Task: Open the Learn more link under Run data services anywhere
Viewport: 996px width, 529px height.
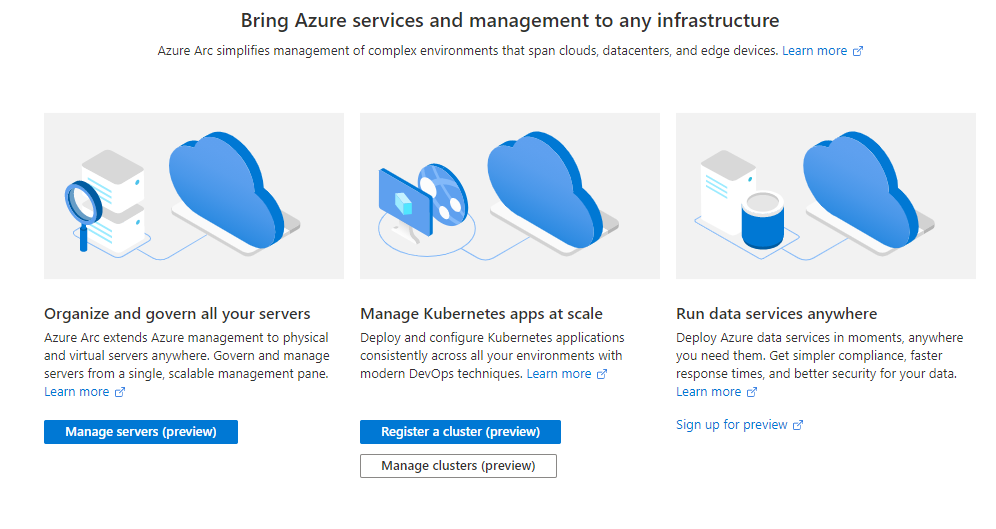Action: tap(708, 392)
